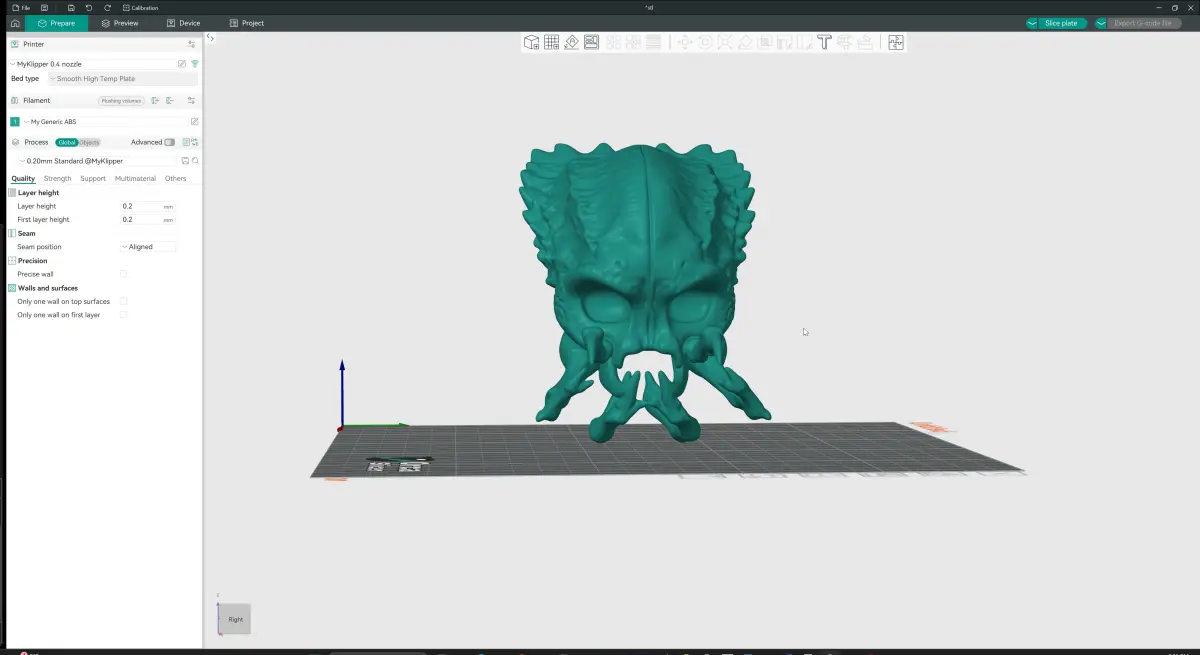Click the First layer height input field
Viewport: 1200px width, 655px height.
pos(147,219)
